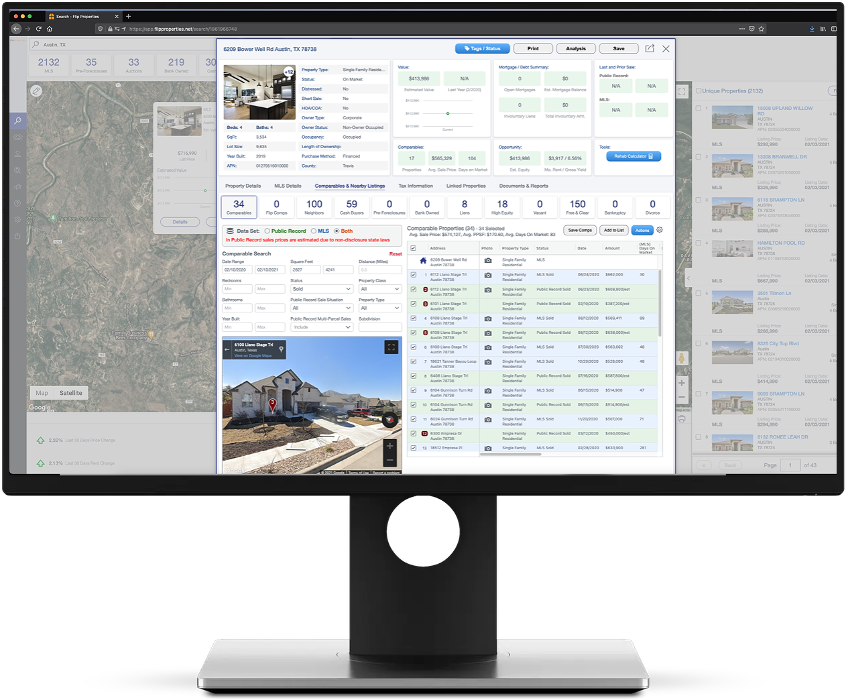
Task: Click the blue home icon for subject property
Action: pyautogui.click(x=423, y=261)
